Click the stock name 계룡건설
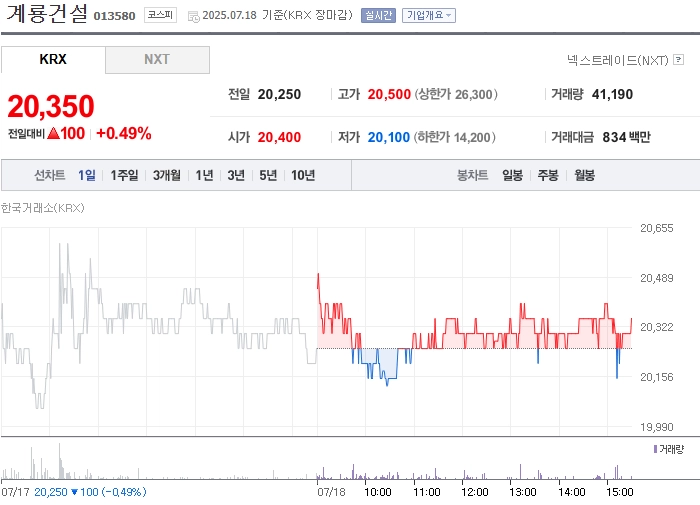The height and width of the screenshot is (505, 700). pyautogui.click(x=47, y=14)
